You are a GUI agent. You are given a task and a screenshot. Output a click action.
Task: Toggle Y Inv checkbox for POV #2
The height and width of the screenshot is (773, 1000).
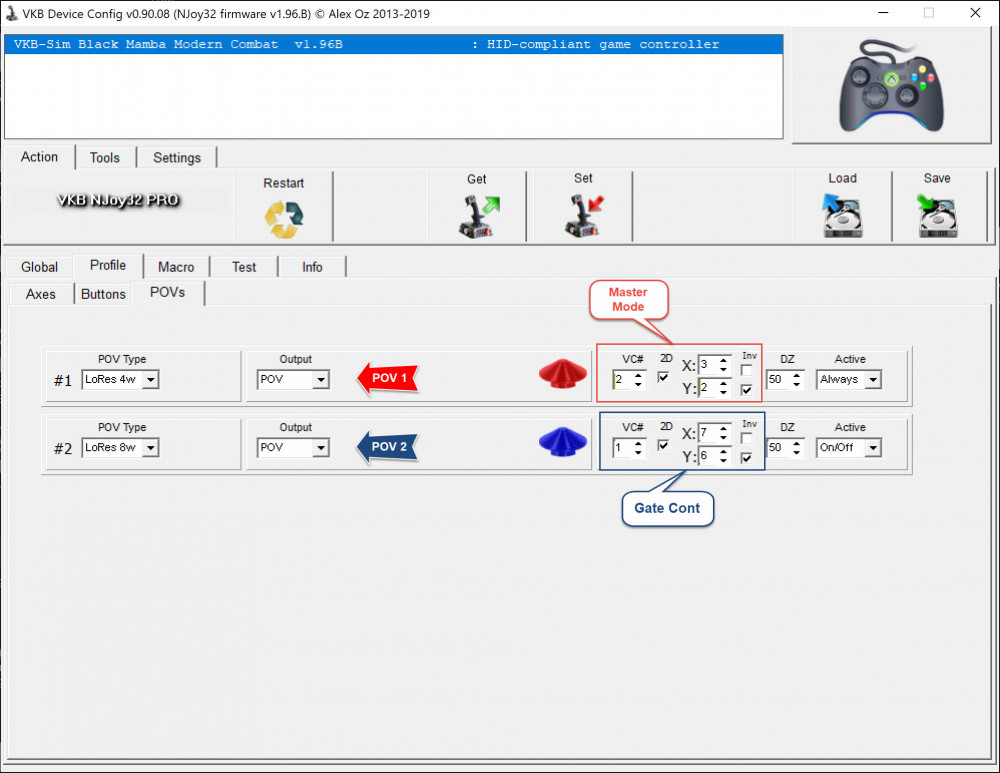click(x=746, y=458)
